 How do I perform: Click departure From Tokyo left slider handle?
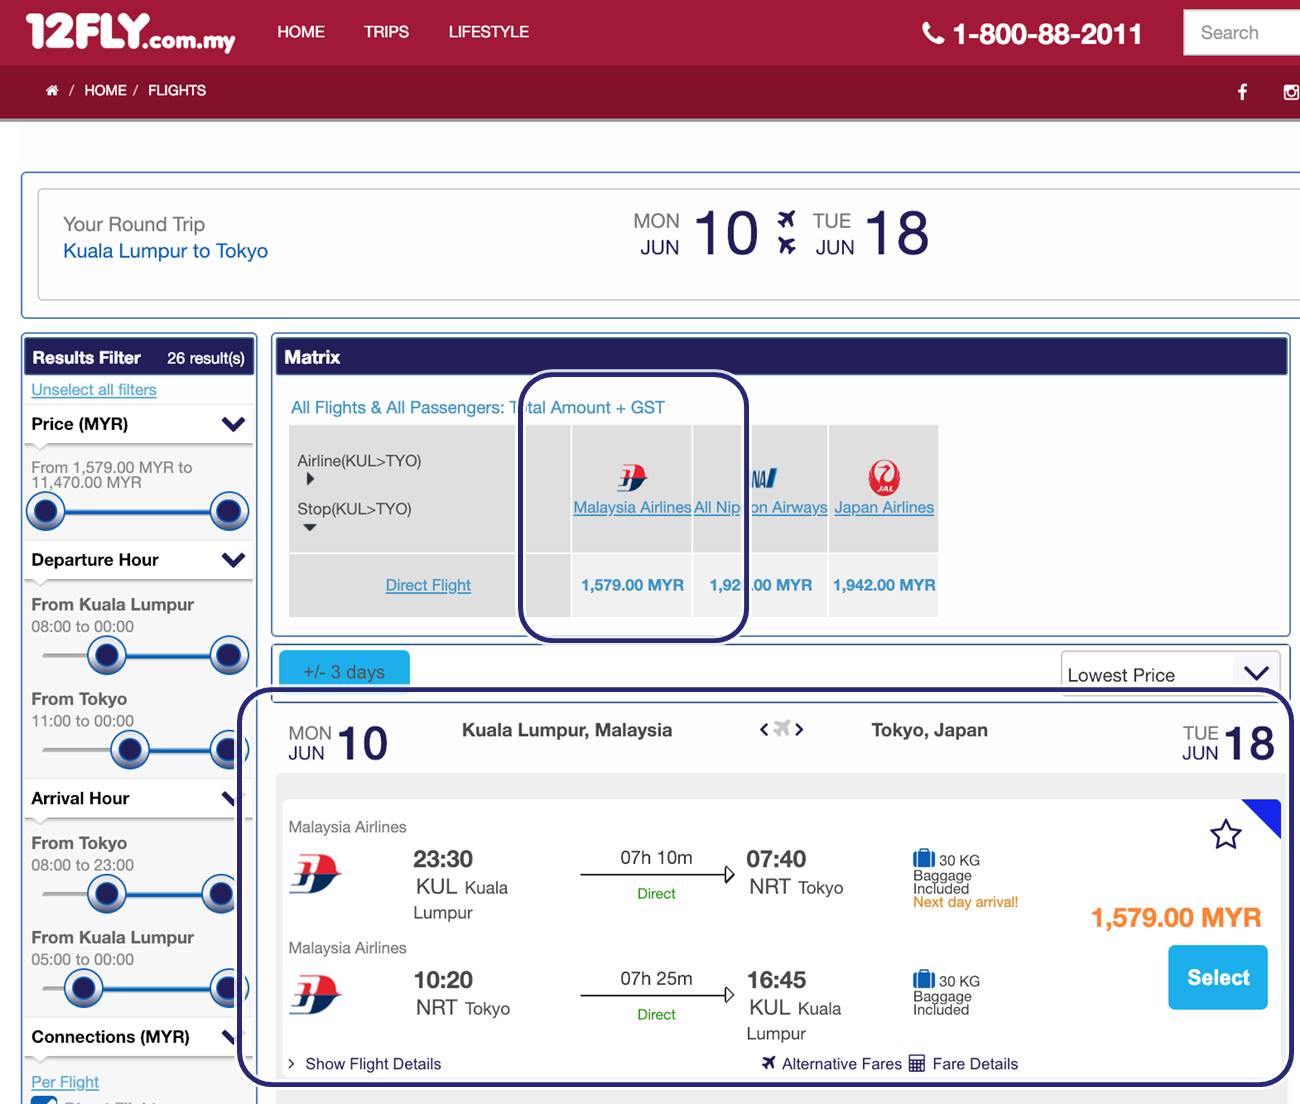pos(130,750)
